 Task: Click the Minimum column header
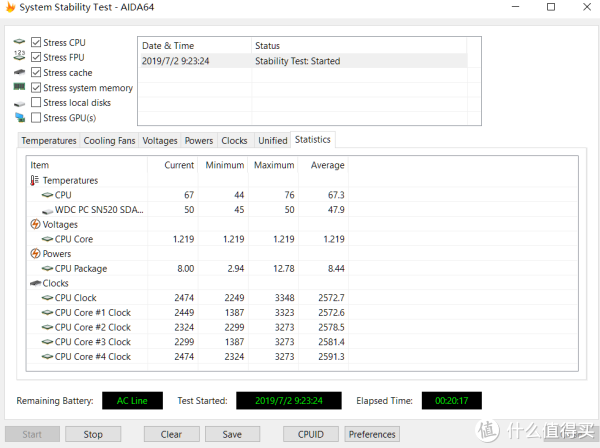point(223,165)
